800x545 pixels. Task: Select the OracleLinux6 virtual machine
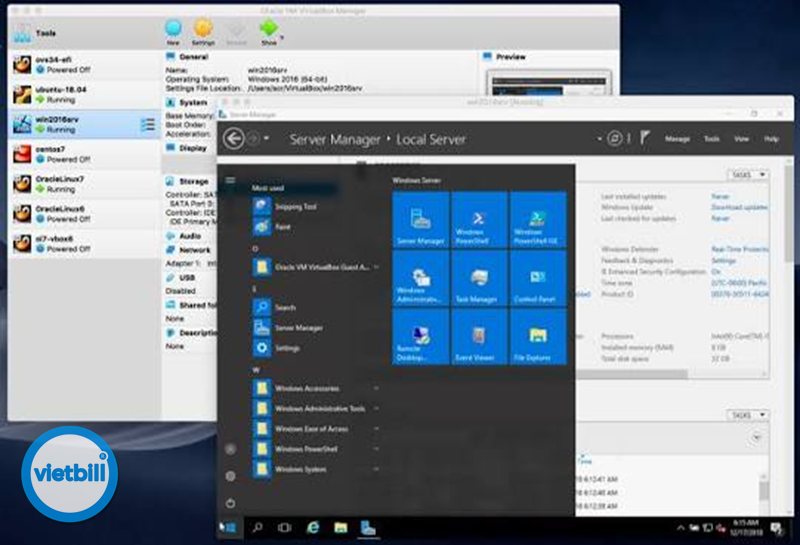tap(85, 214)
